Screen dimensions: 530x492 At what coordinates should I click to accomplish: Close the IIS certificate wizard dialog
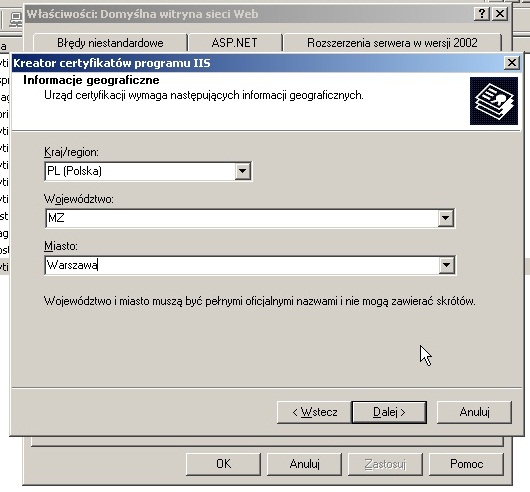[512, 63]
